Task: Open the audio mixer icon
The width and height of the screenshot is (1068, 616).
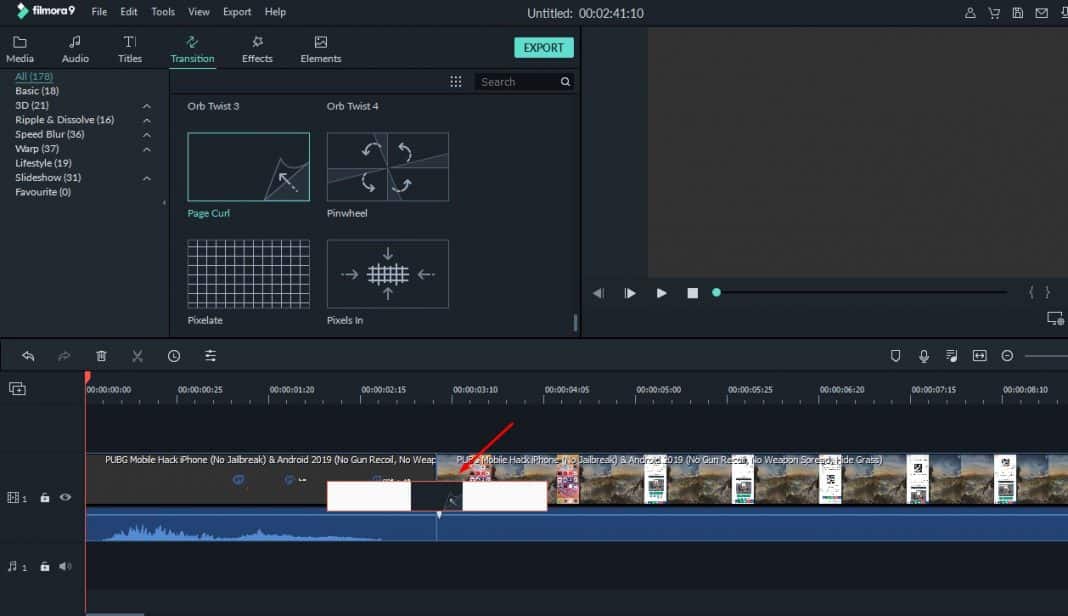Action: (952, 356)
